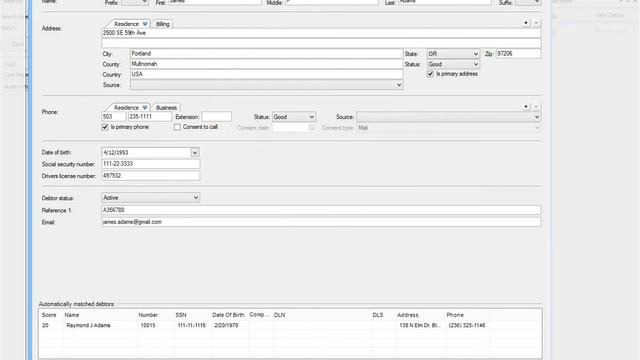Click the Date Of Birth column header
Viewport: 640px width, 360px height.
(228, 315)
